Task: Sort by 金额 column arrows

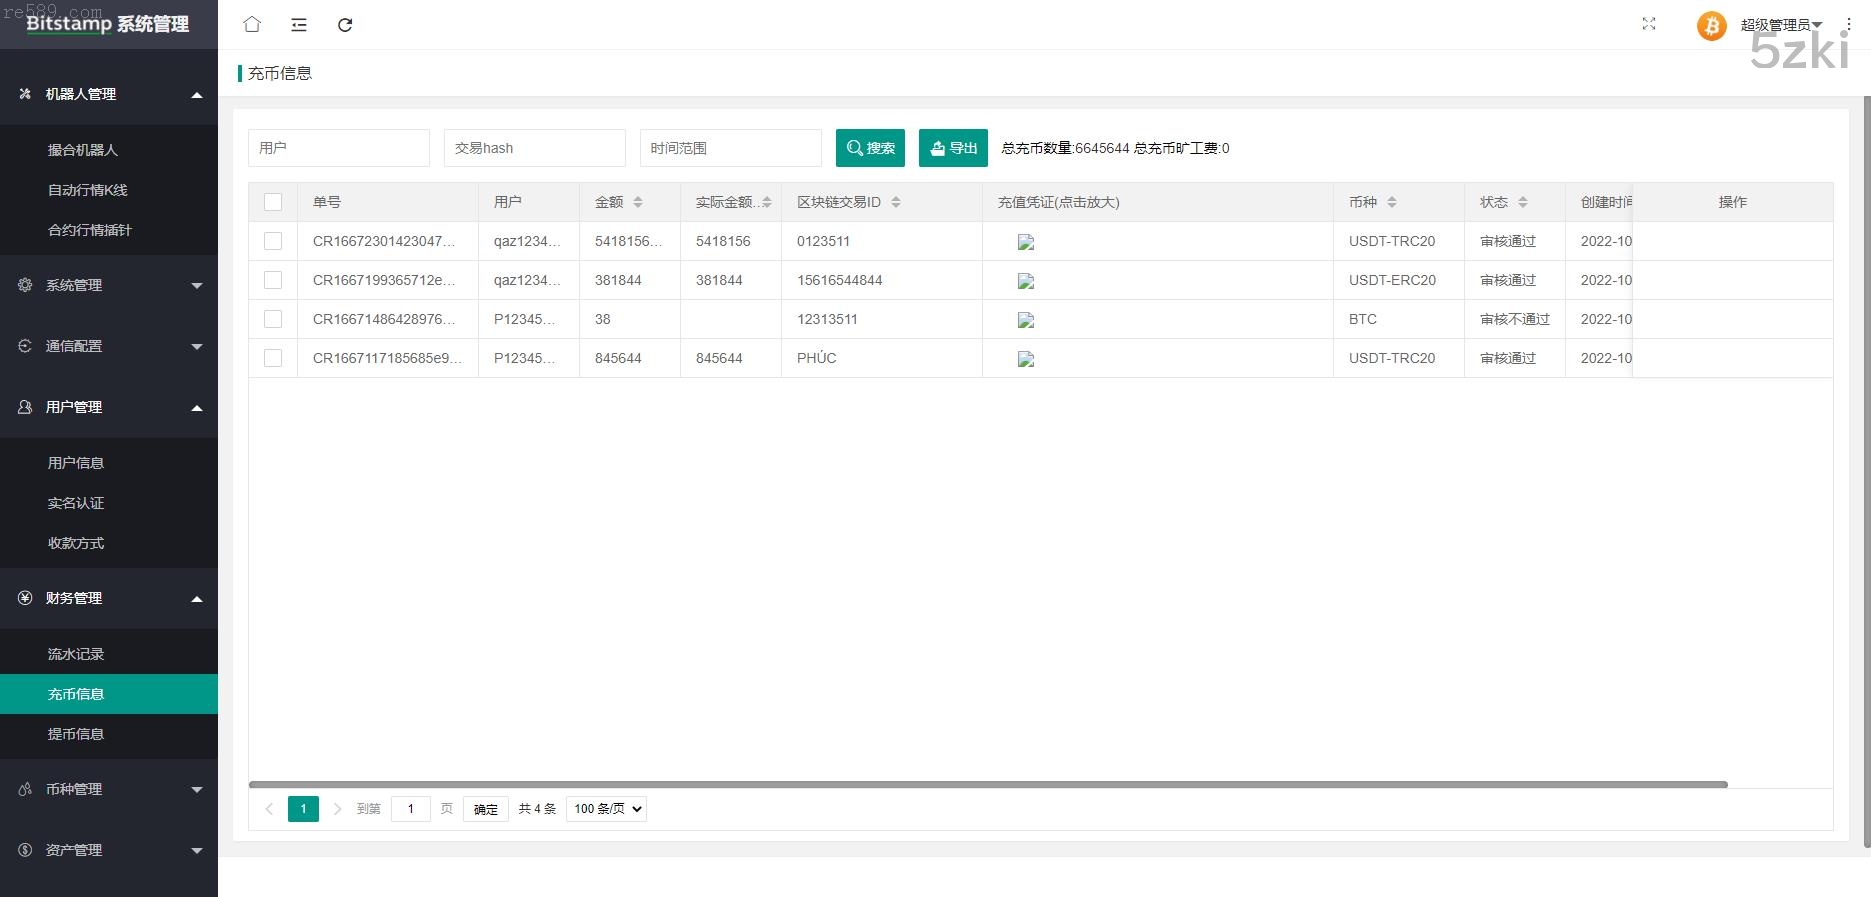Action: pyautogui.click(x=638, y=202)
